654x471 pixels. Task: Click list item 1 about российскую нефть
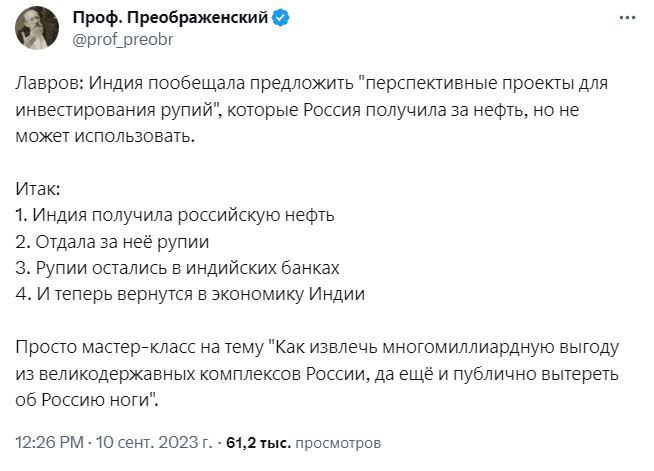[175, 215]
